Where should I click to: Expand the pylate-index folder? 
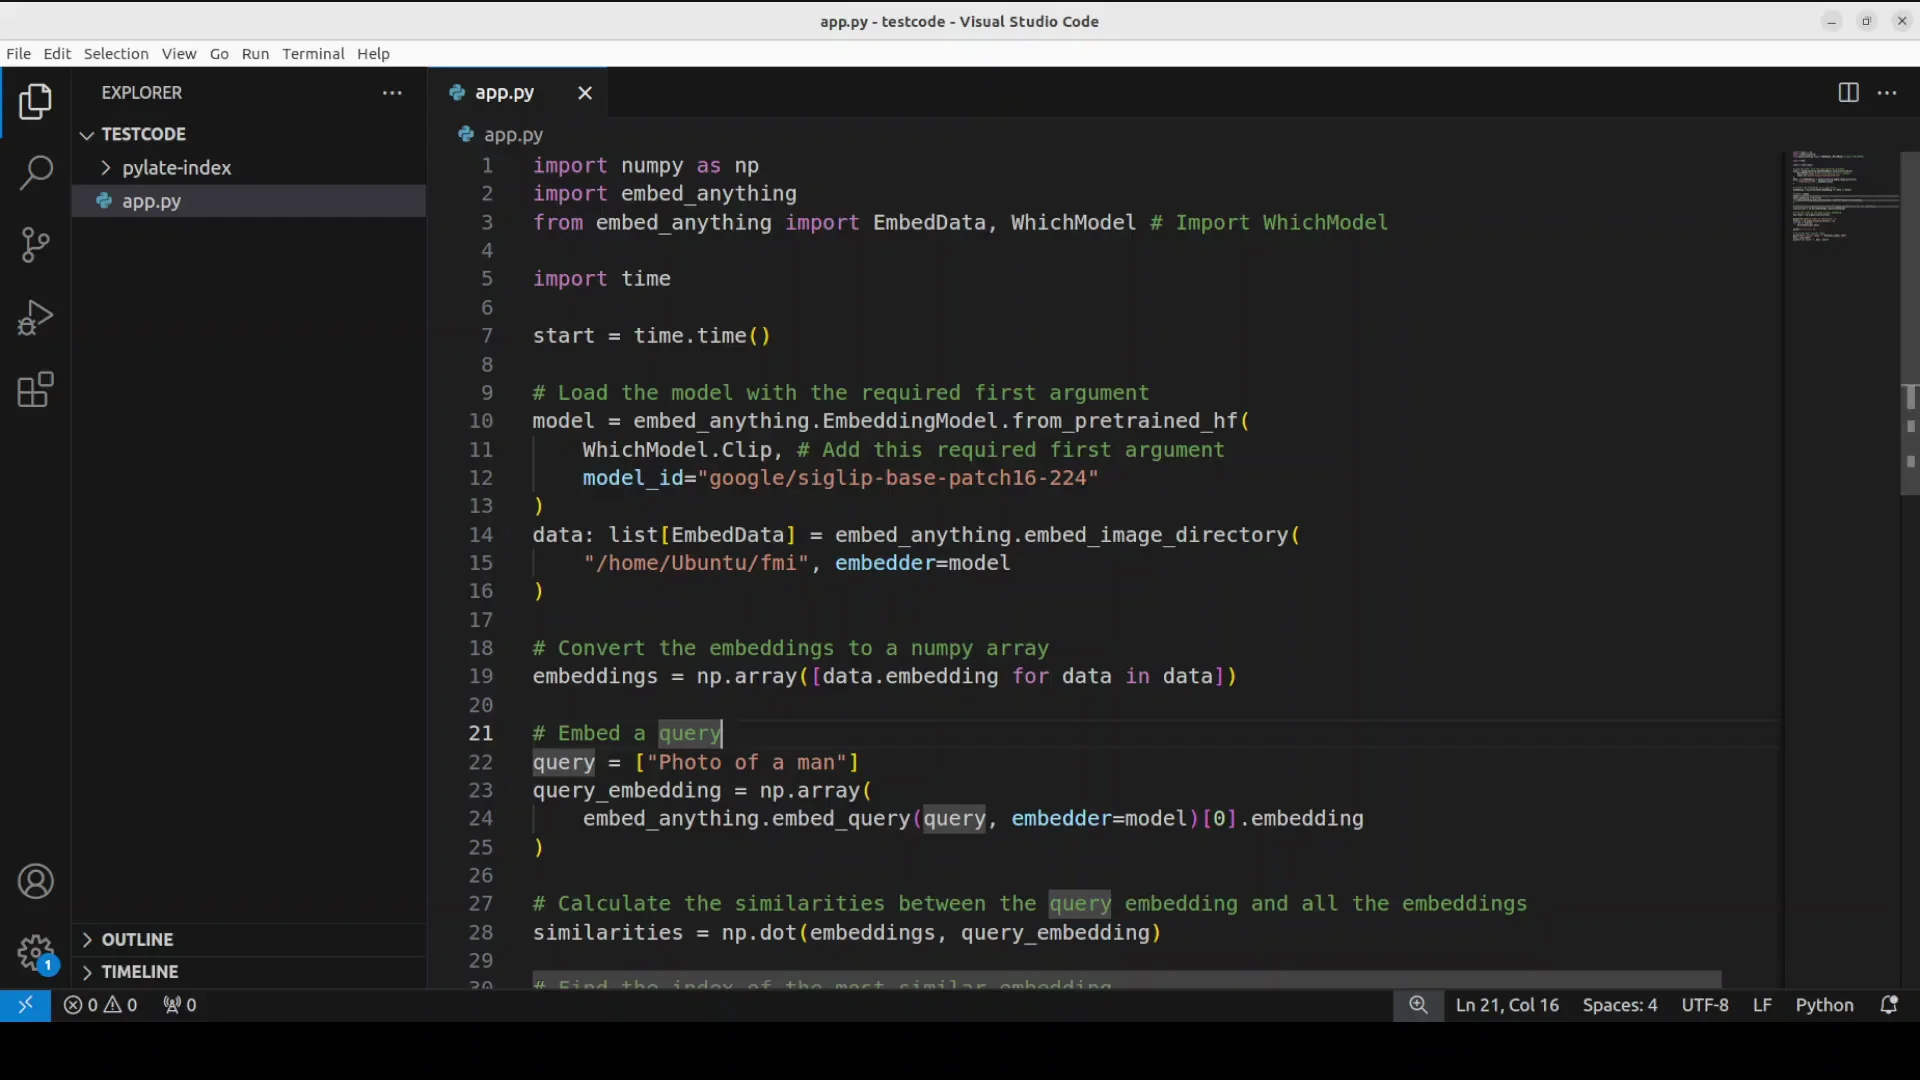click(x=176, y=168)
